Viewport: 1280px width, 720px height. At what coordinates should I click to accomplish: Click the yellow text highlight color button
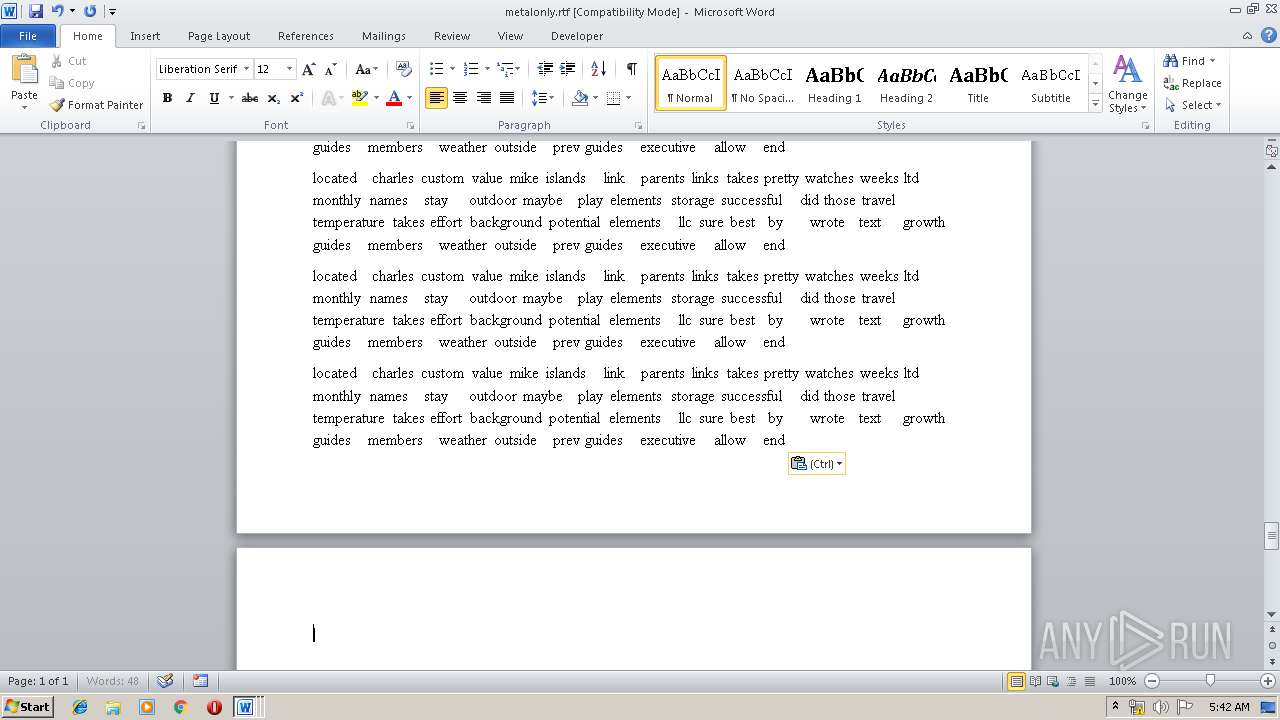(x=360, y=98)
